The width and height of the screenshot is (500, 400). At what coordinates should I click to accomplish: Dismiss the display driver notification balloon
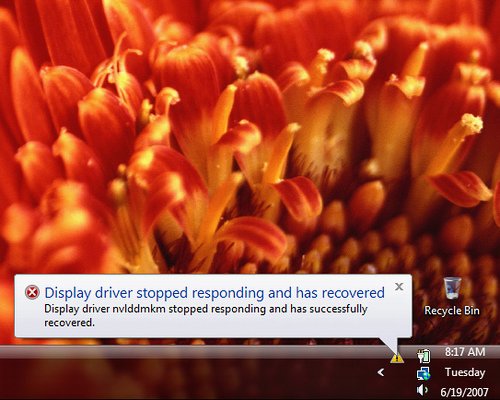pyautogui.click(x=399, y=286)
